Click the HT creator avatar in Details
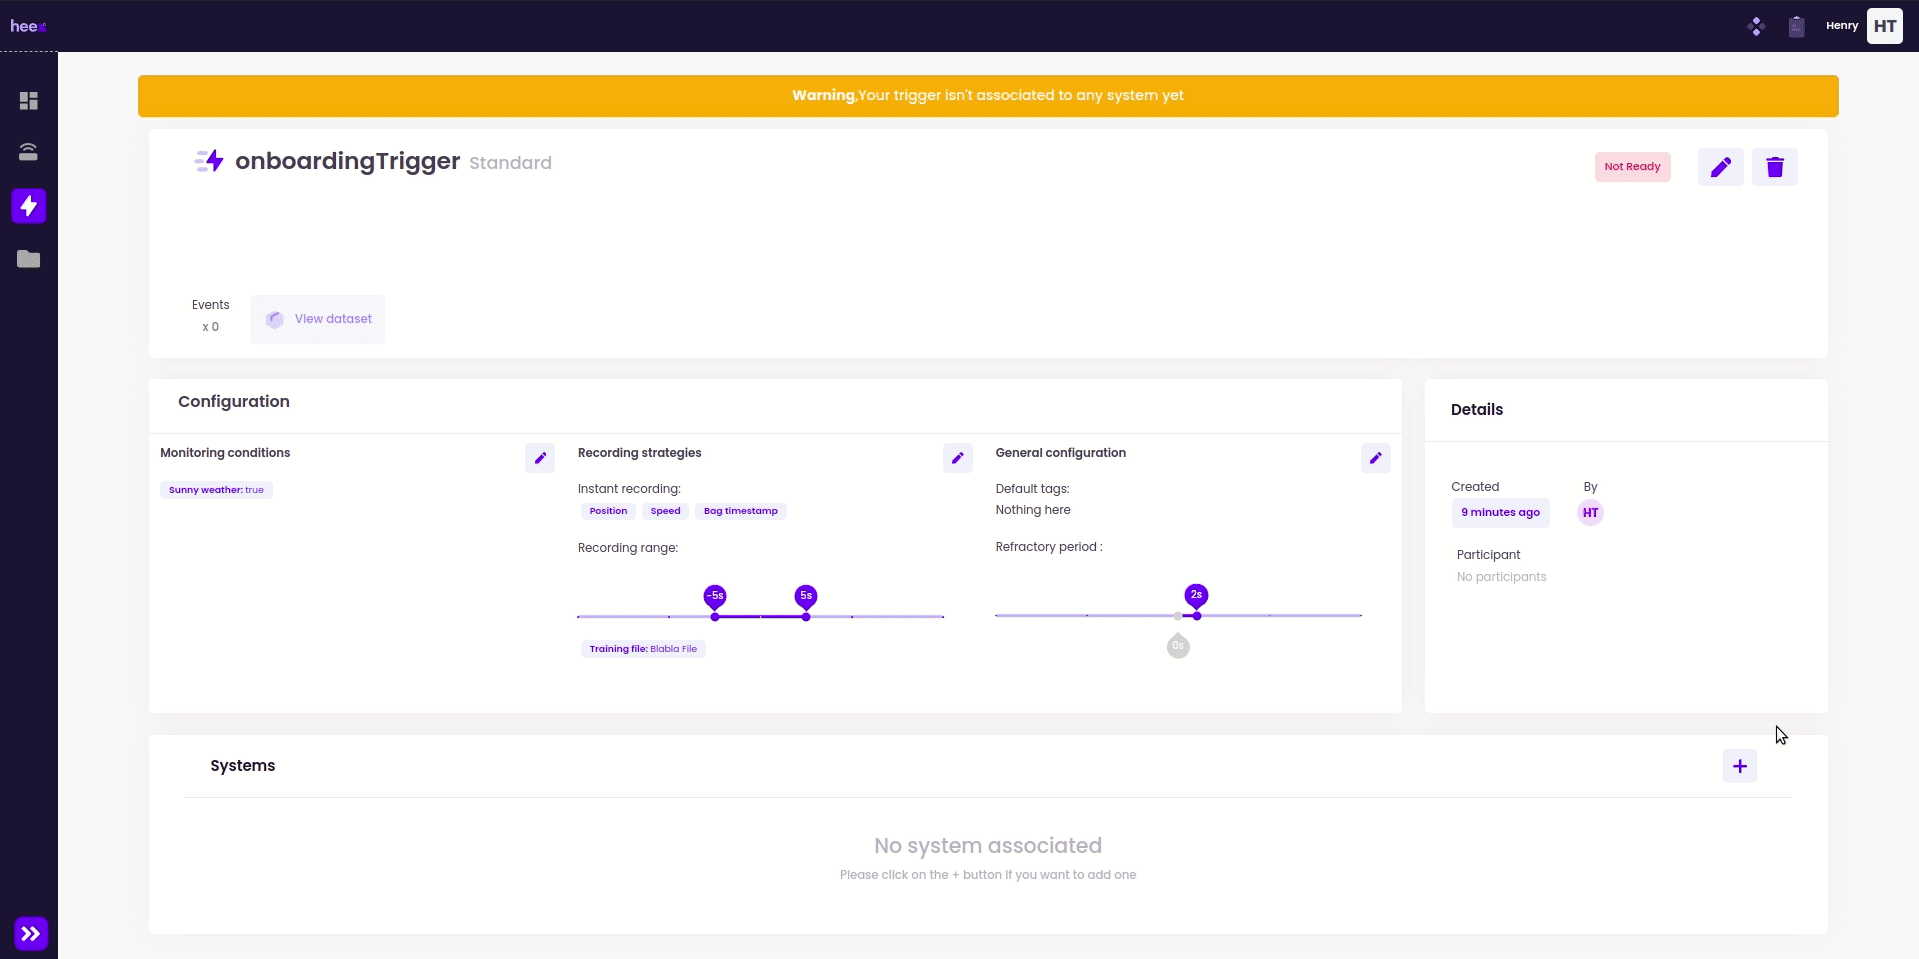The image size is (1919, 959). [x=1590, y=513]
